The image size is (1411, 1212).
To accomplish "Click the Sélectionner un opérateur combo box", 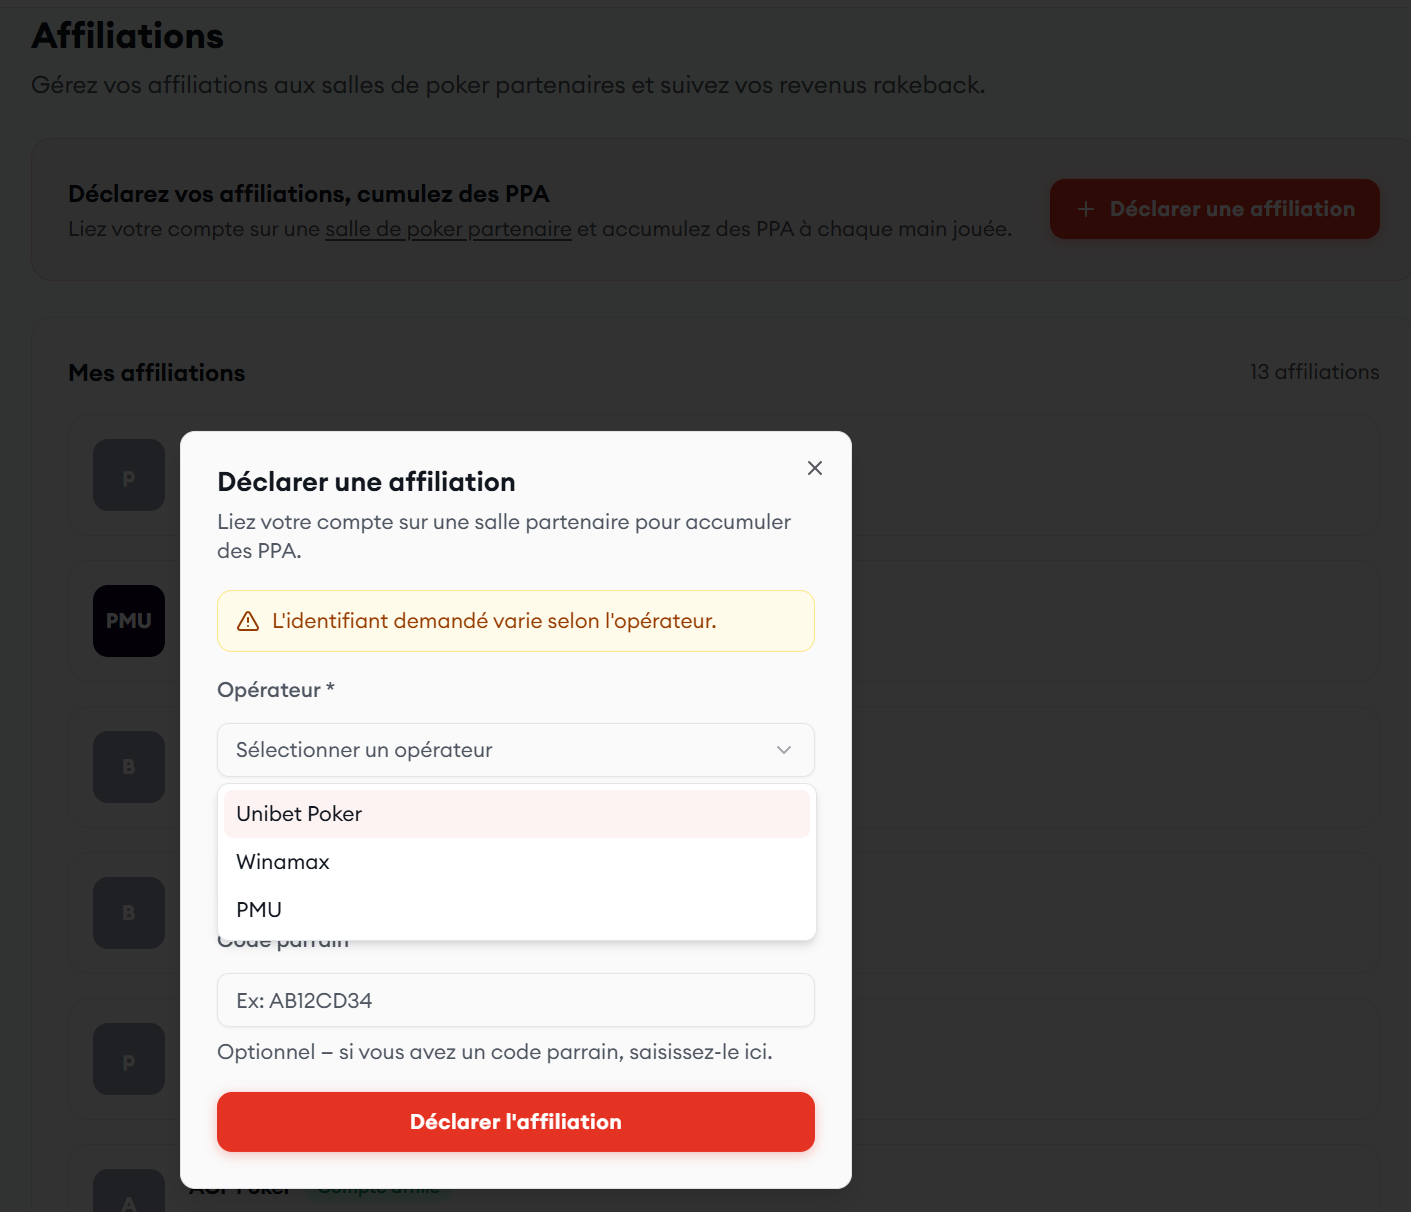I will [500, 750].
